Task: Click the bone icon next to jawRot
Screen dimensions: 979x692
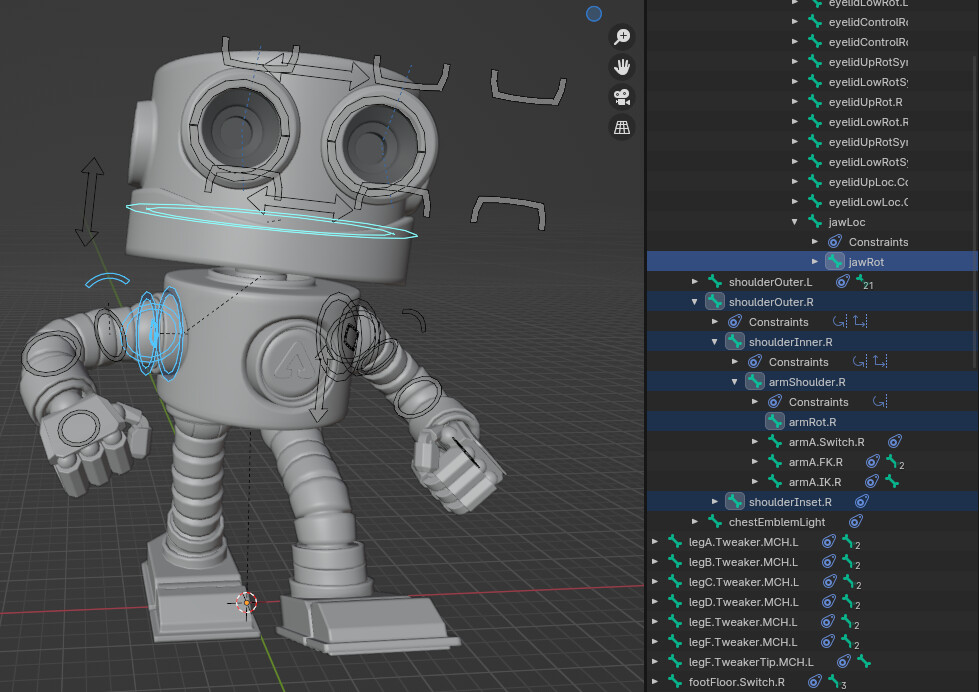Action: pos(835,261)
